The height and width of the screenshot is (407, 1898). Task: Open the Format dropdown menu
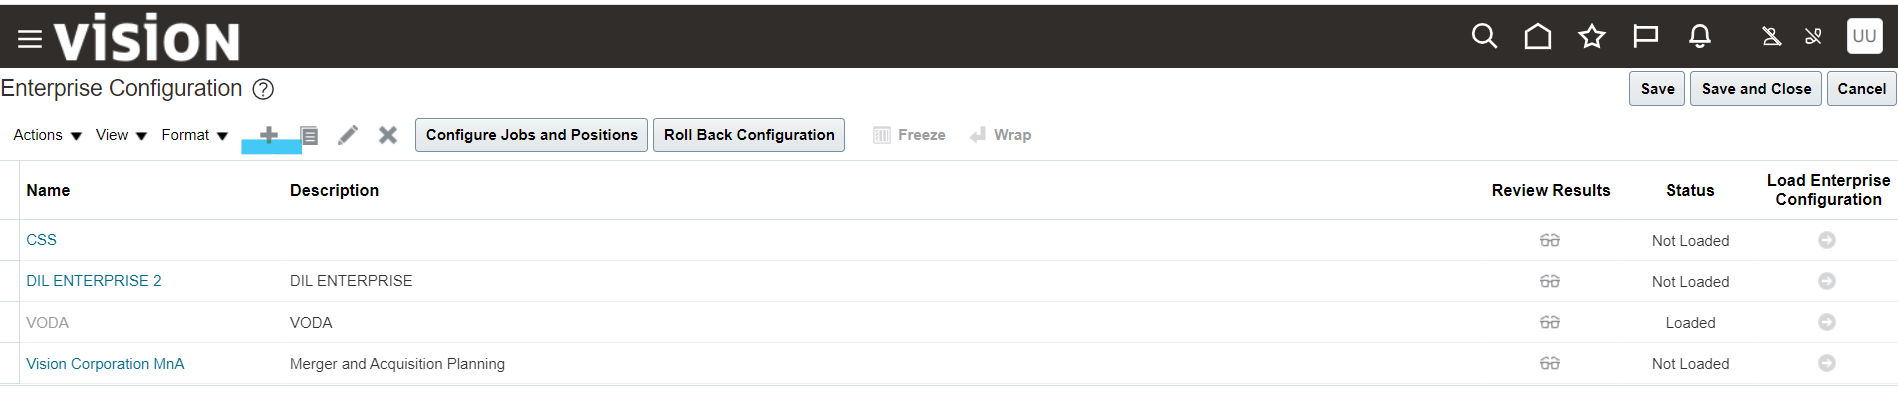coord(194,135)
